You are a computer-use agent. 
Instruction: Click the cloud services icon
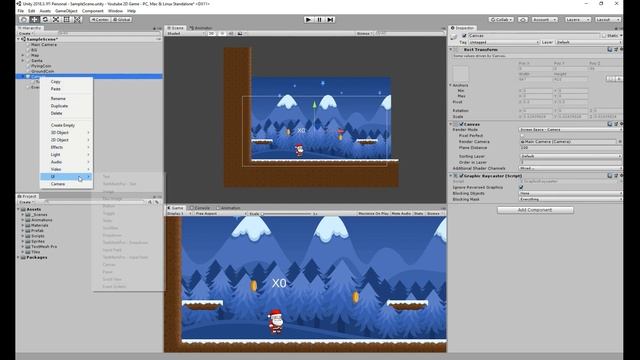(x=522, y=19)
